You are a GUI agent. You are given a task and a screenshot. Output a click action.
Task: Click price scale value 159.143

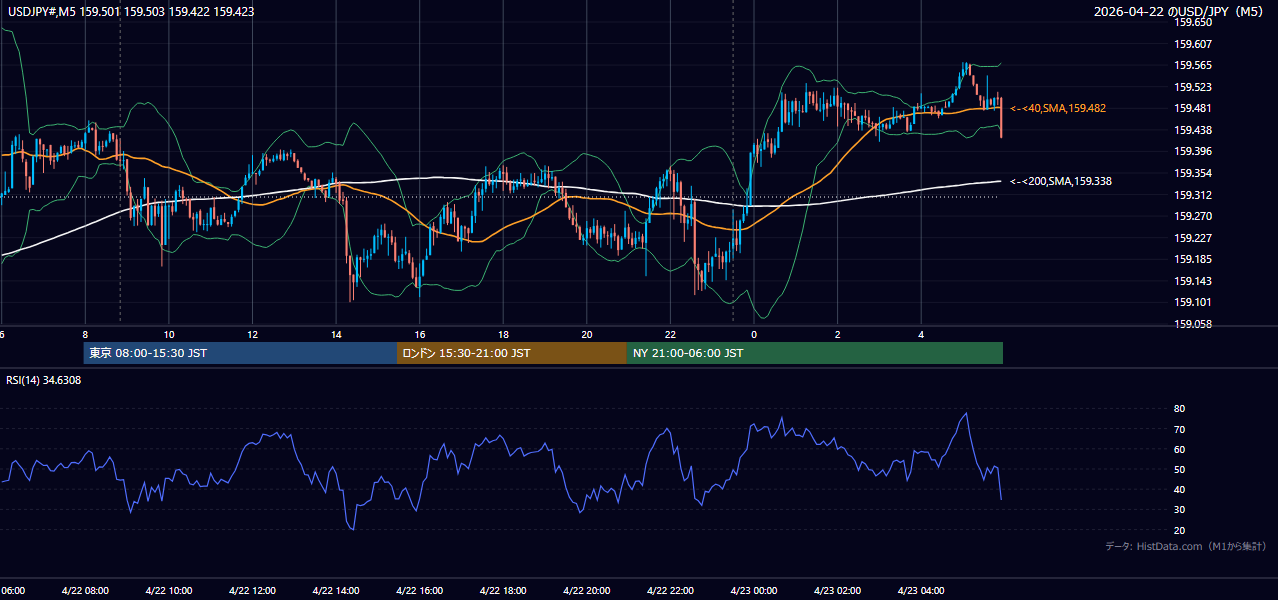pos(1193,281)
